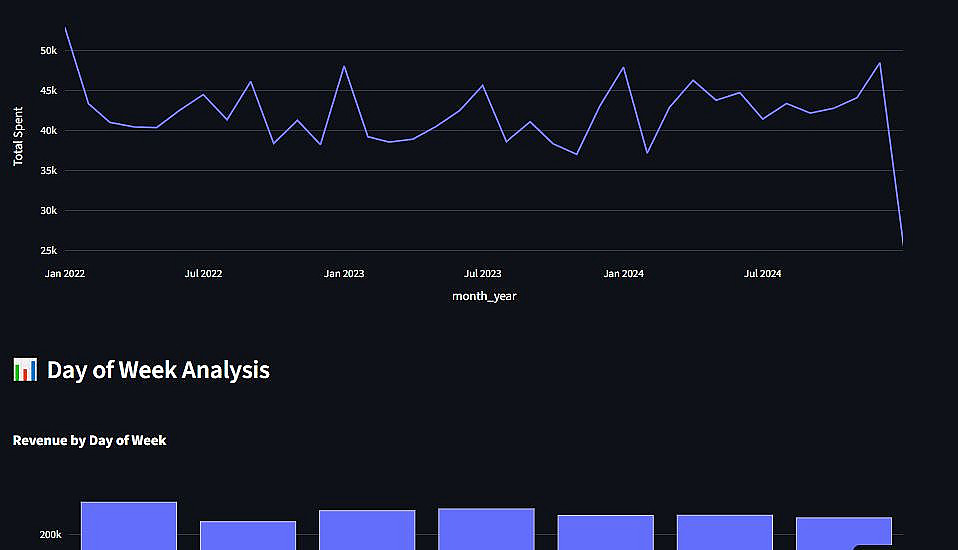Click the 25k y-axis label

point(49,251)
